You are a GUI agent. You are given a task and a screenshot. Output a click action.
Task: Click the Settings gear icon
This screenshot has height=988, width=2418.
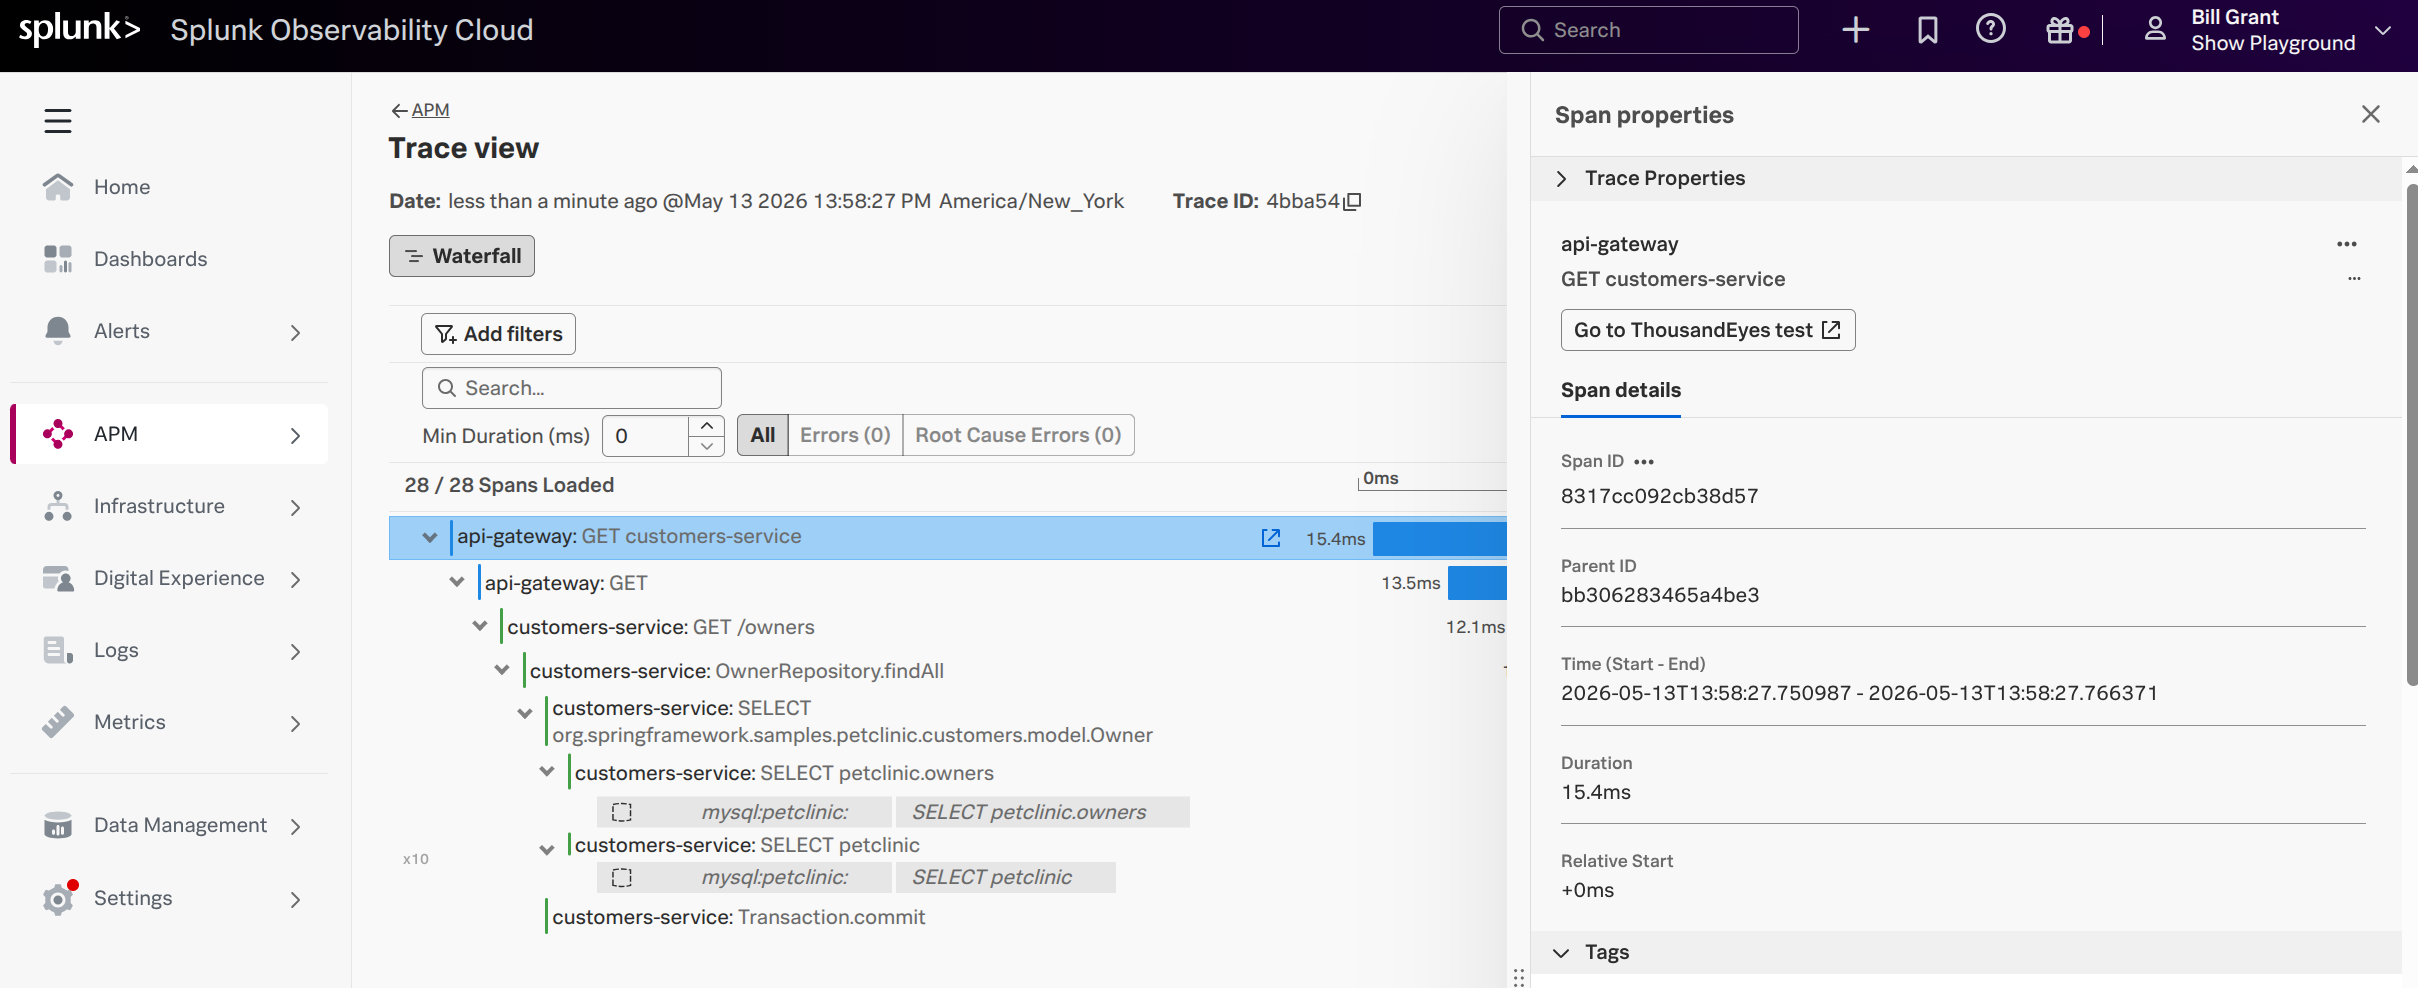[x=58, y=898]
